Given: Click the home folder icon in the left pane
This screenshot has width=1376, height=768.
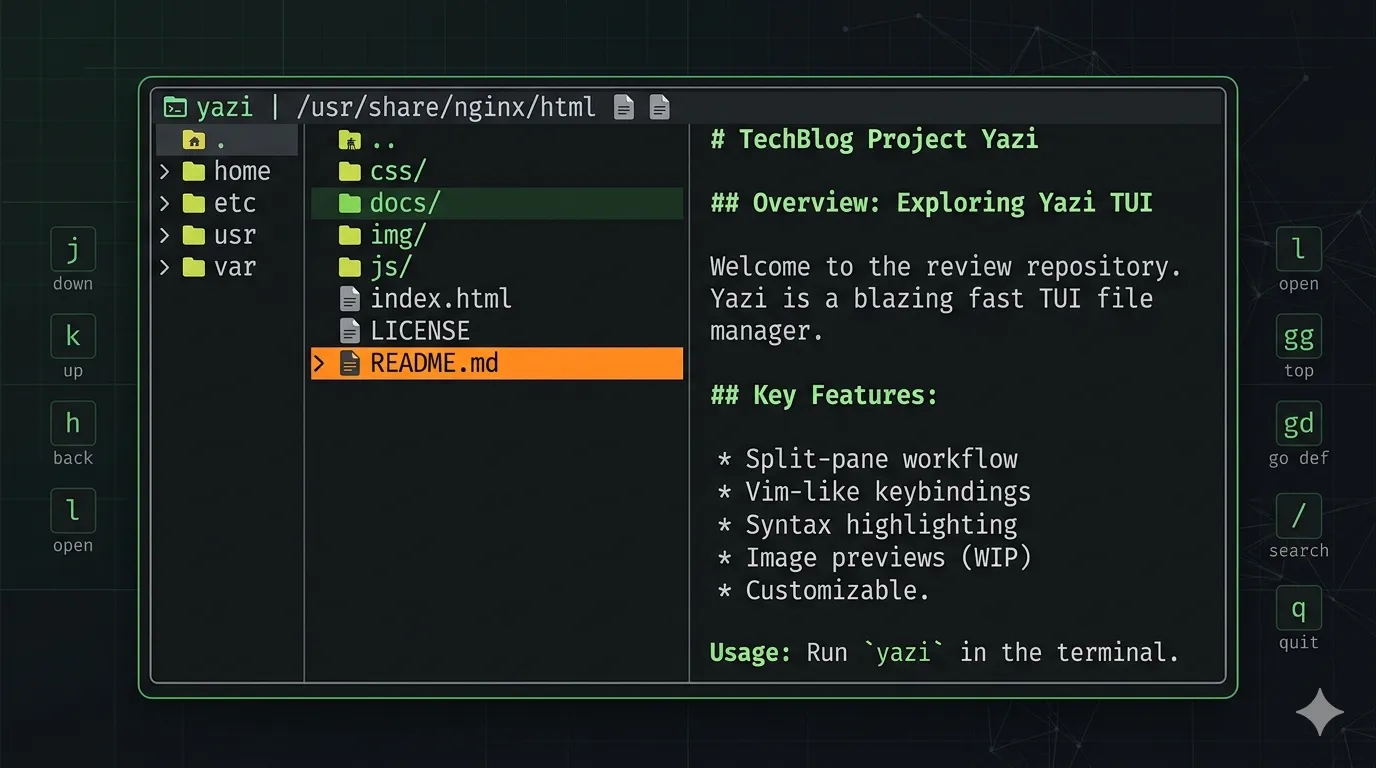Looking at the screenshot, I should tap(194, 171).
